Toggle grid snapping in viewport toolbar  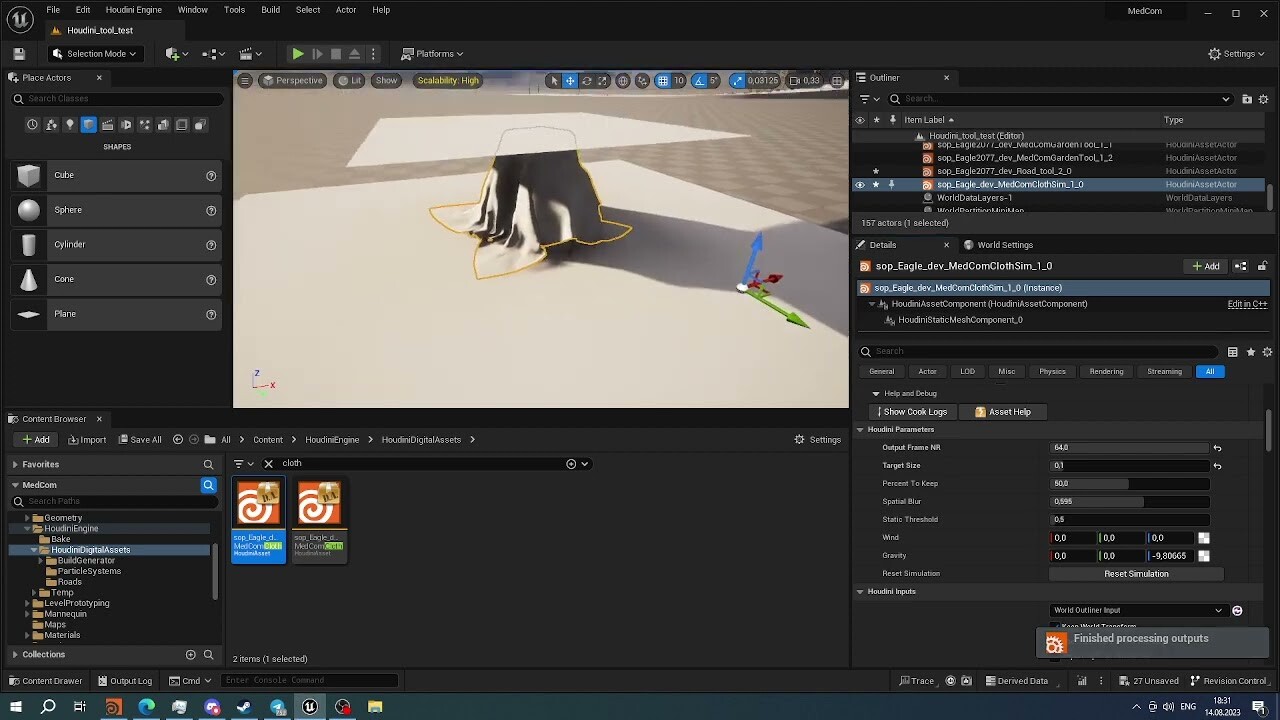(662, 81)
